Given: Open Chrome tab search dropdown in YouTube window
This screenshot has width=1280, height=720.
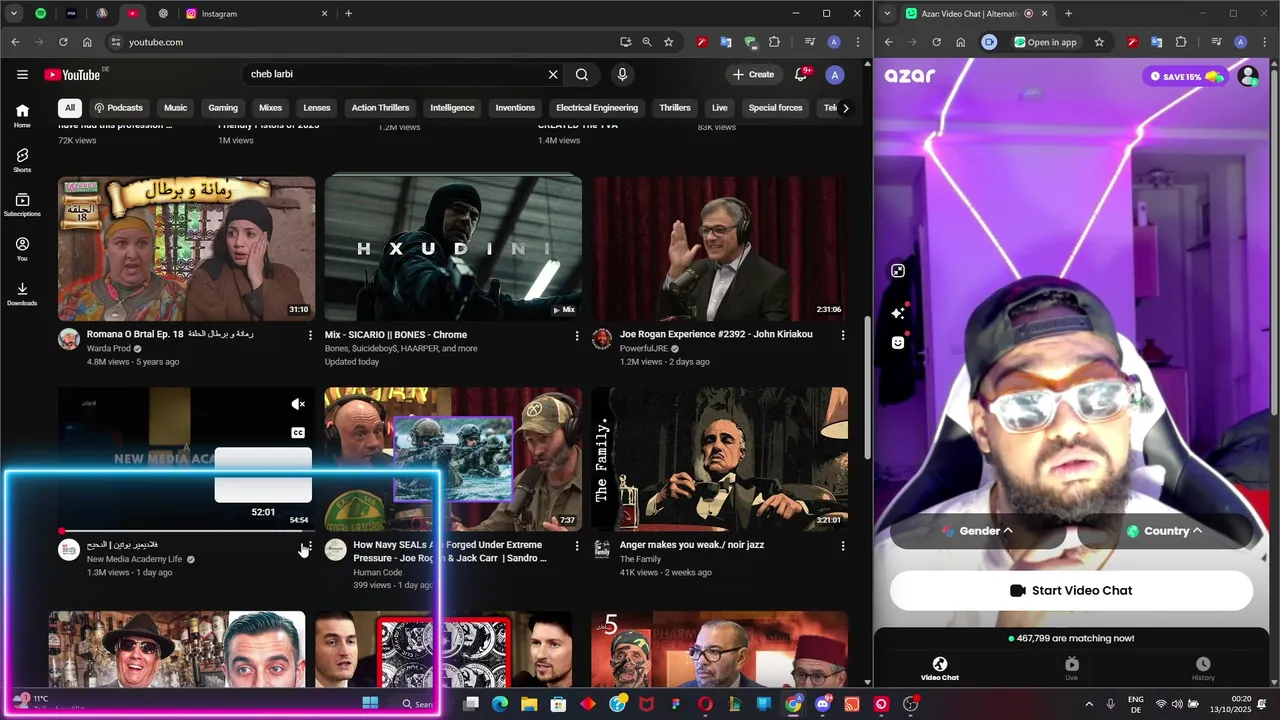Looking at the screenshot, I should (x=14, y=14).
